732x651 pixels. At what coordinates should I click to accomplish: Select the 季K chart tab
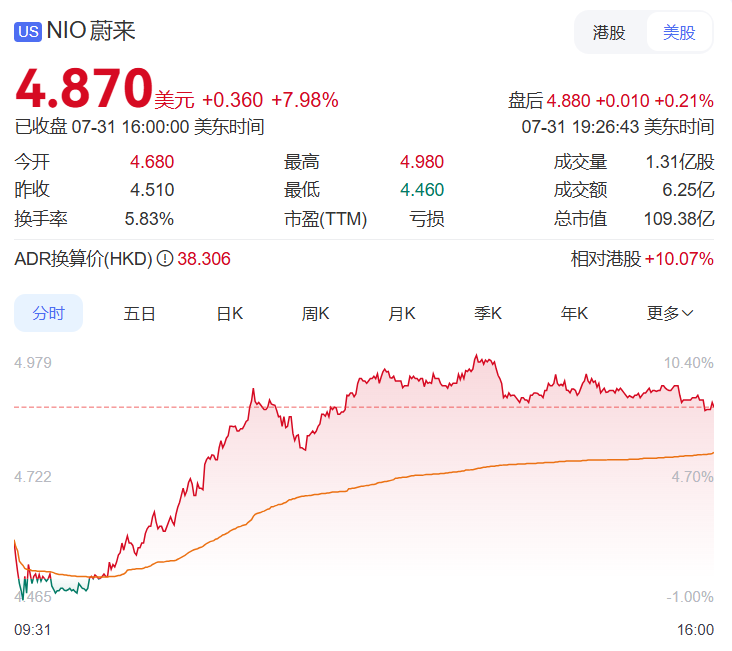(x=488, y=313)
